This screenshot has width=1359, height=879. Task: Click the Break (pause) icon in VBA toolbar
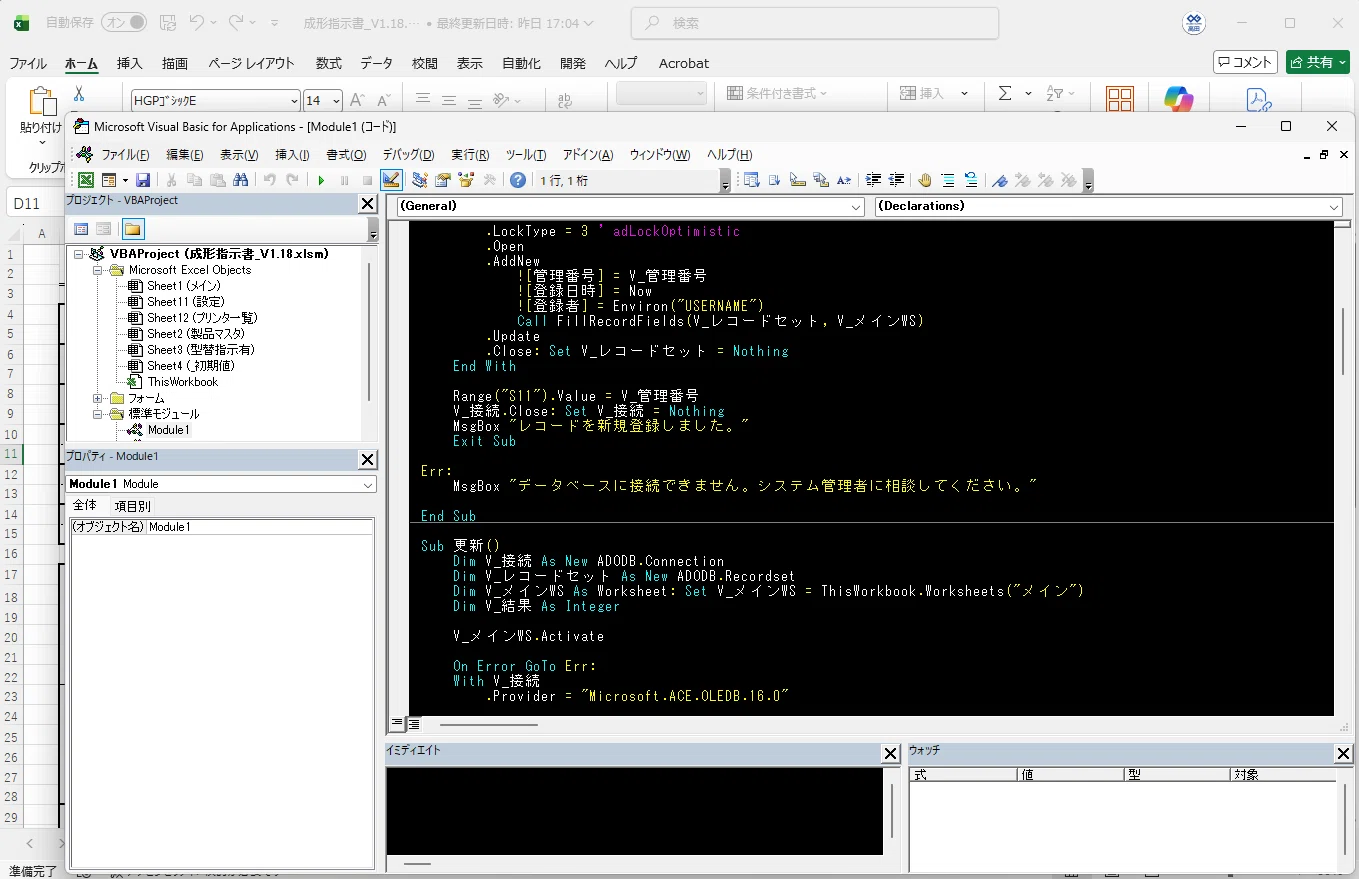[x=345, y=181]
